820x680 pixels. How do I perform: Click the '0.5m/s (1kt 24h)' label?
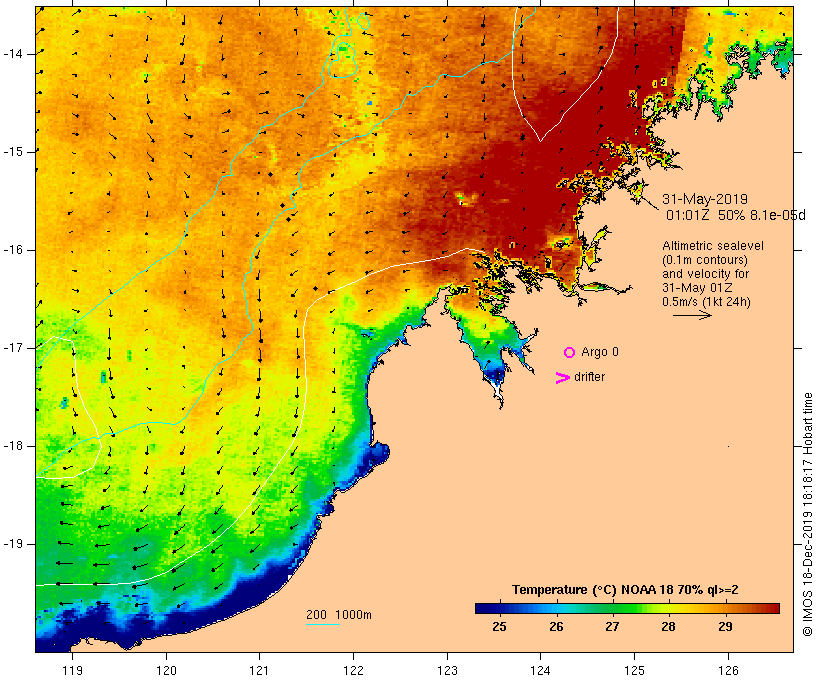(x=706, y=302)
